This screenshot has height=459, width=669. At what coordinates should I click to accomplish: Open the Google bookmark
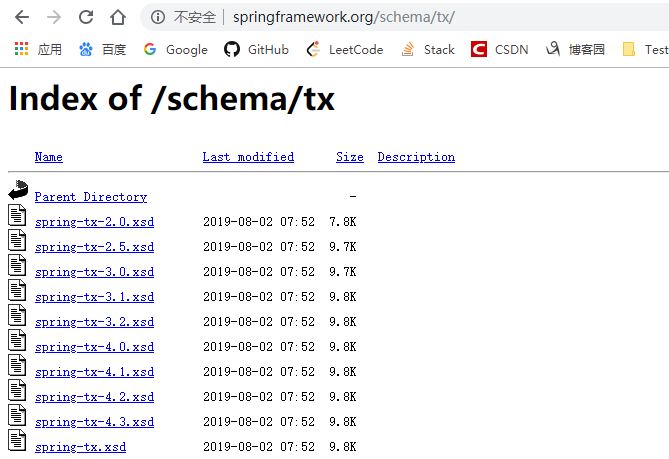175,49
